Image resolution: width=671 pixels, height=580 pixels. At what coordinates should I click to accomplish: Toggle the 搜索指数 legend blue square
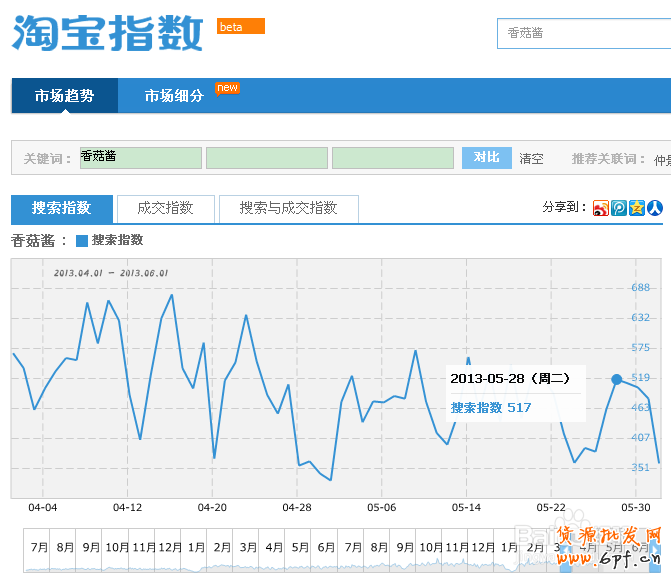point(82,240)
